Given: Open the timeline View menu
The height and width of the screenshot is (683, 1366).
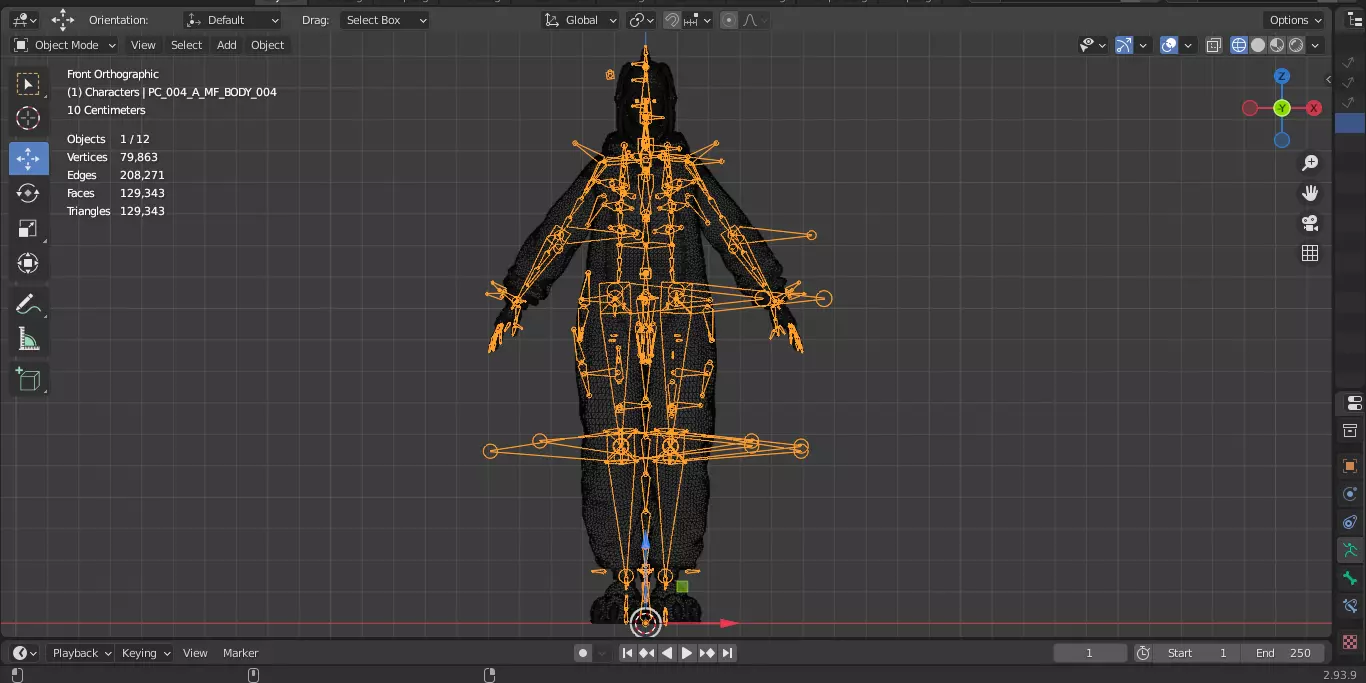Looking at the screenshot, I should pyautogui.click(x=195, y=653).
